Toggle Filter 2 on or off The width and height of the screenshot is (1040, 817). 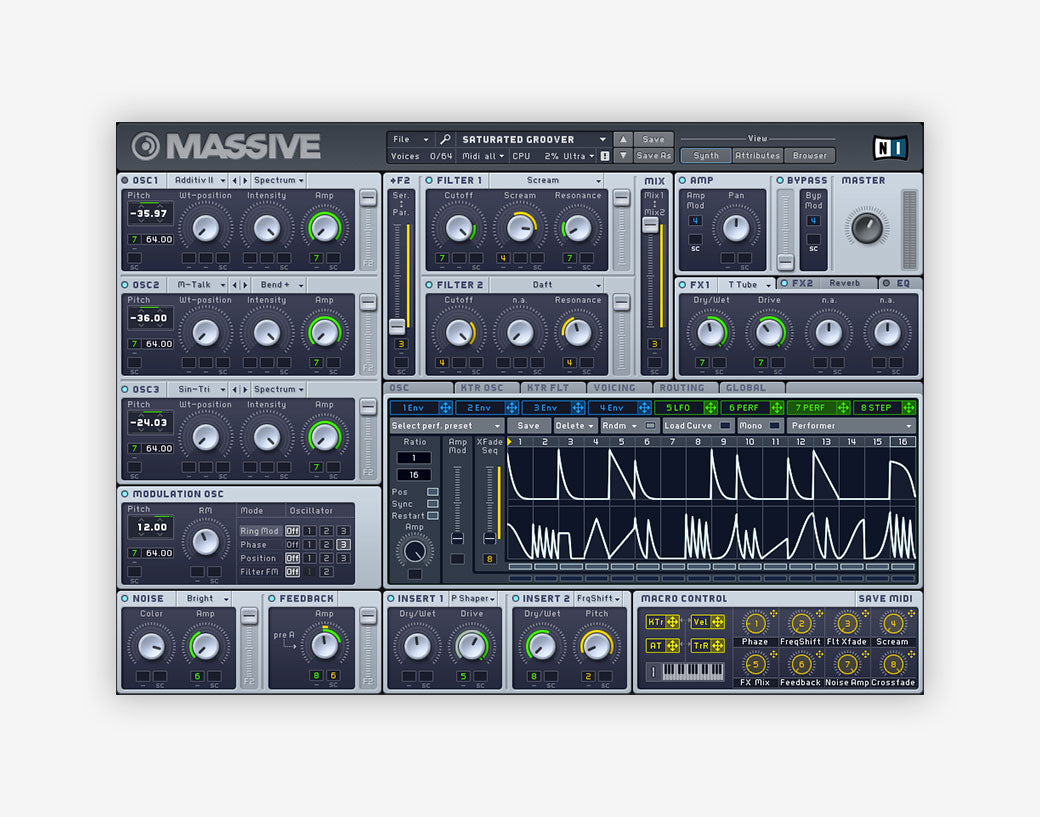pos(429,284)
